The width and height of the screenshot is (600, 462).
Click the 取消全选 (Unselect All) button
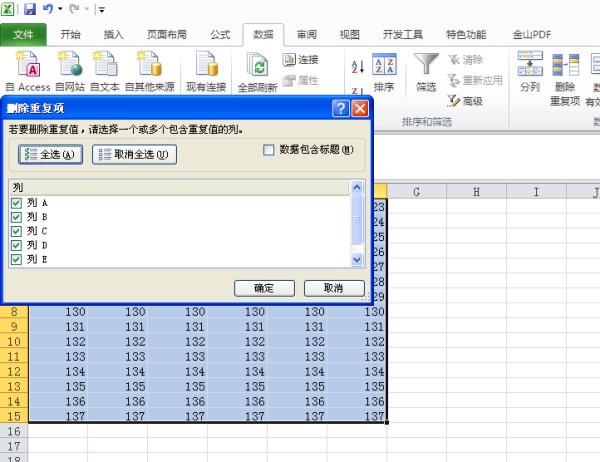click(x=134, y=155)
